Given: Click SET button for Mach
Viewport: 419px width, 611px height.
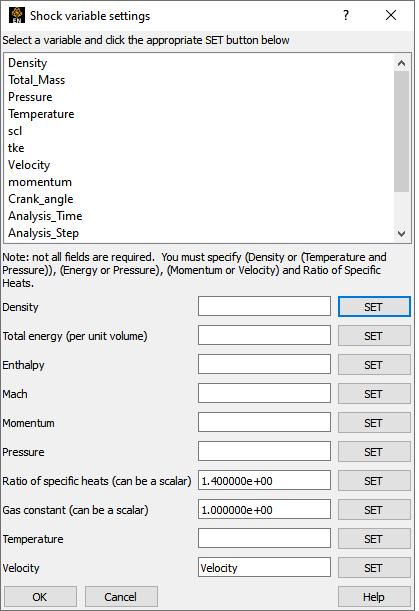Looking at the screenshot, I should [x=374, y=394].
